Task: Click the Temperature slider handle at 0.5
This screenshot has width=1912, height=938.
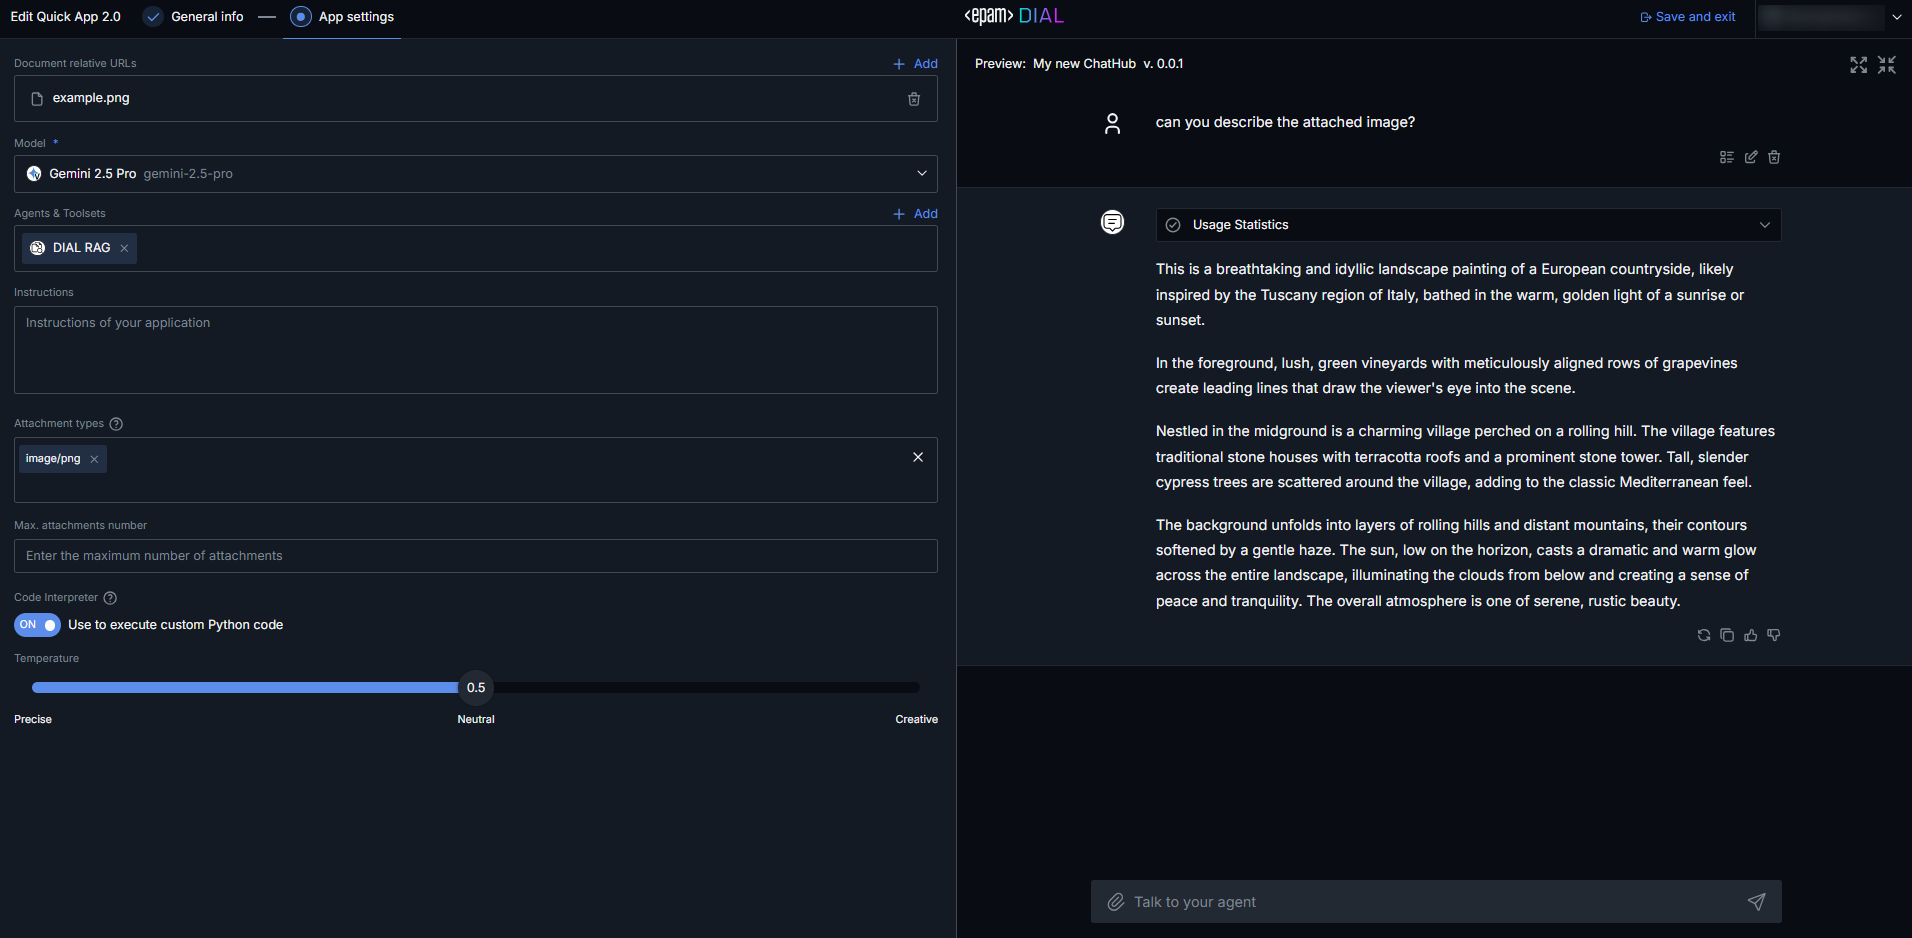Action: click(476, 688)
